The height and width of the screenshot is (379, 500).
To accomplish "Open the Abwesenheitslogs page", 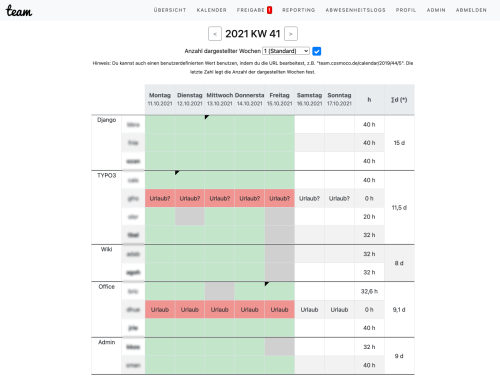I will pyautogui.click(x=355, y=10).
